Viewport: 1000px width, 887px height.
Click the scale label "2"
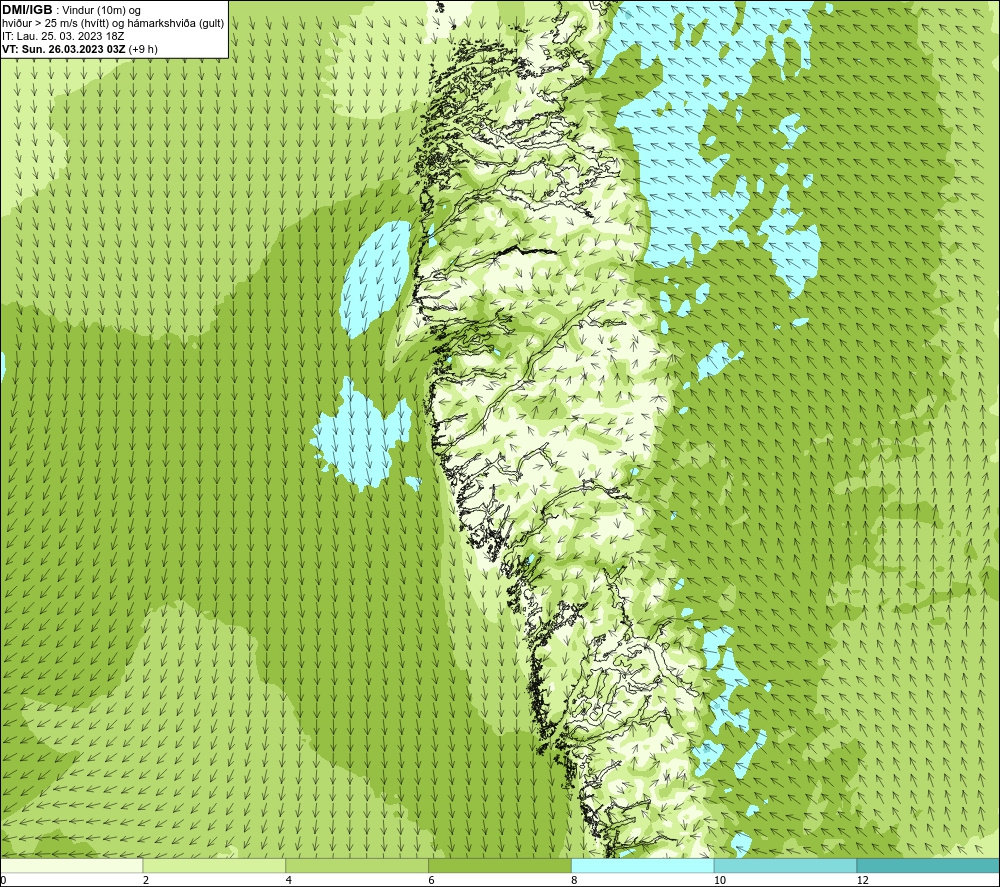coord(146,881)
